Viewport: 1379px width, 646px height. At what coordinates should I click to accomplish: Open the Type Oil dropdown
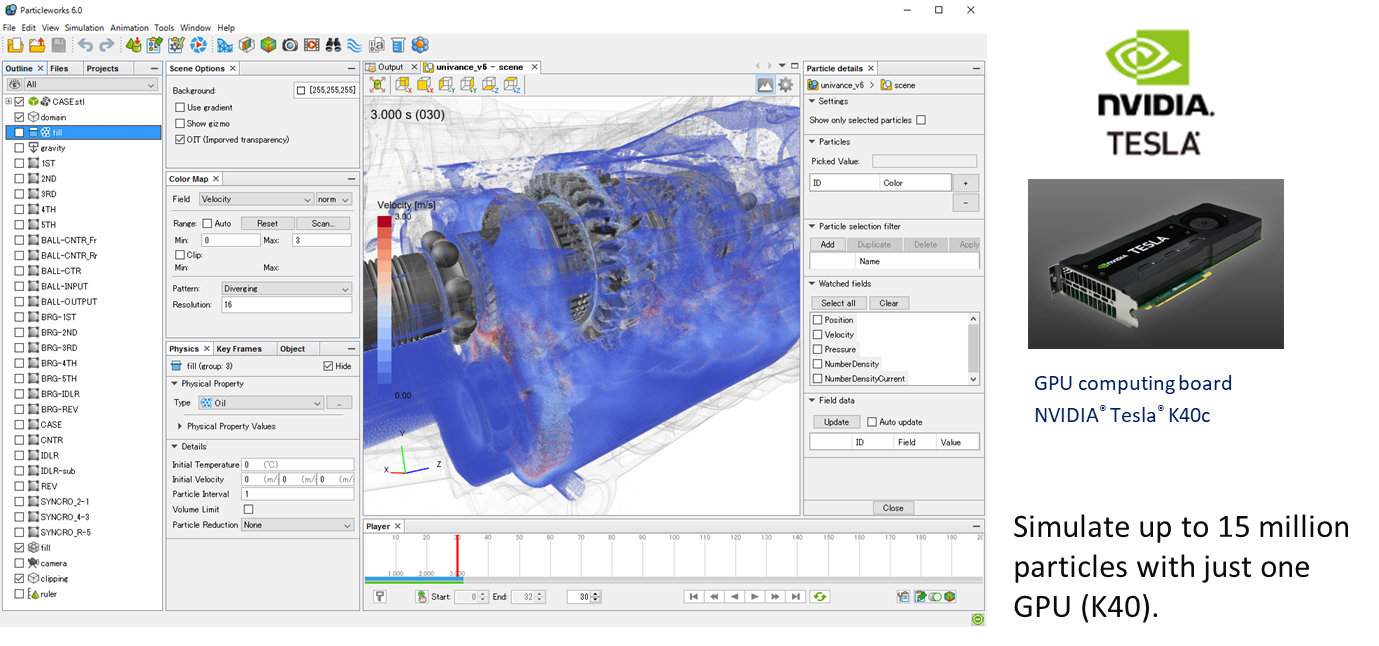[261, 403]
